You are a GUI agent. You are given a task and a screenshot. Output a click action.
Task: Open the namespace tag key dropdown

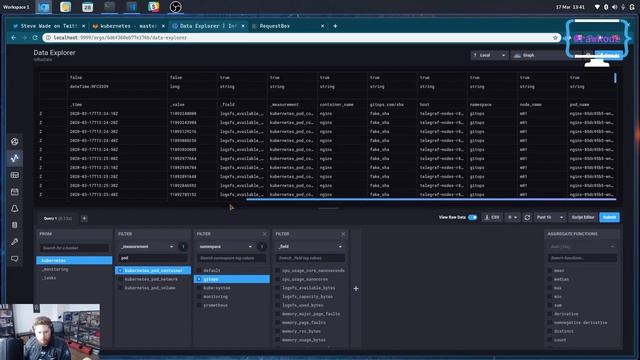coord(226,247)
